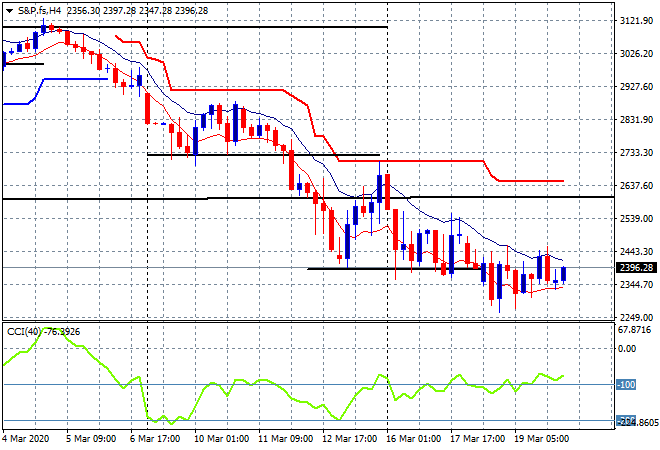The height and width of the screenshot is (450, 660).
Task: Select the 2249.00 price axis value
Action: (636, 317)
